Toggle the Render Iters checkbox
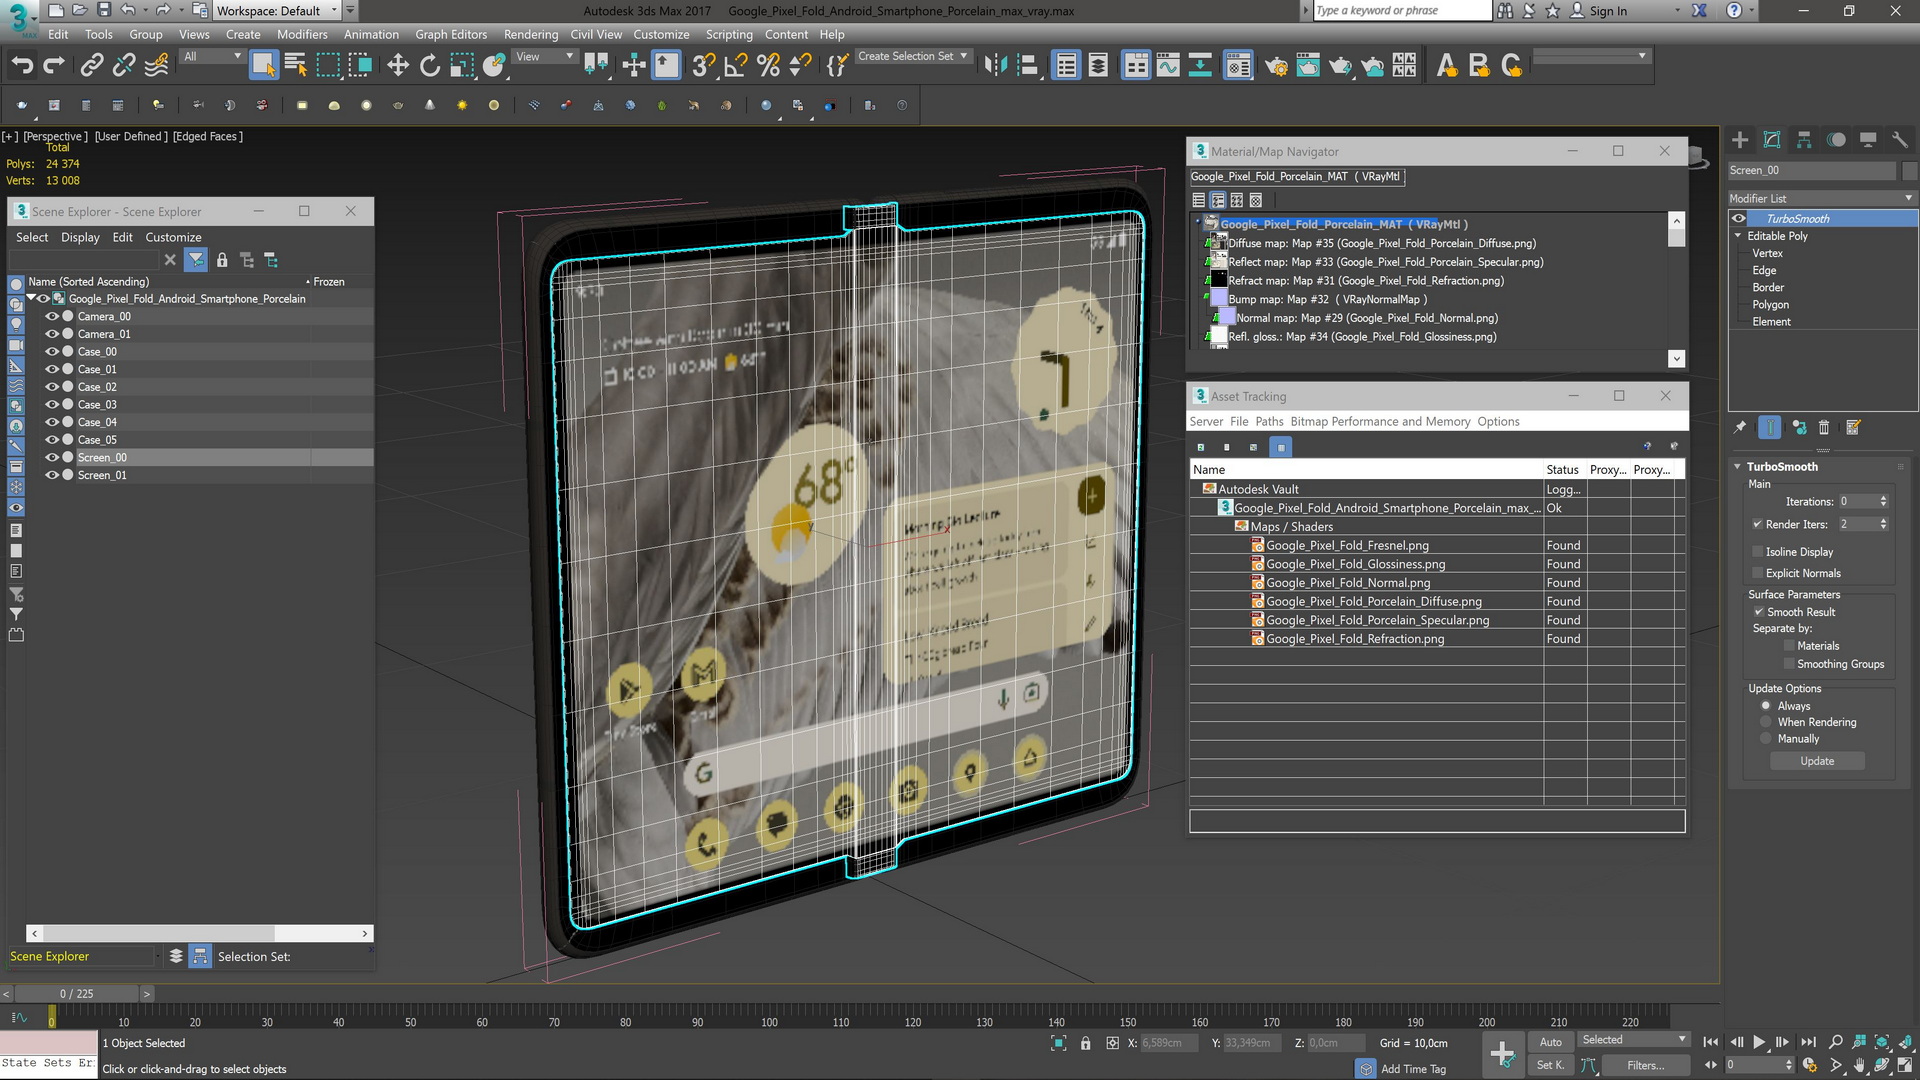 (1757, 524)
